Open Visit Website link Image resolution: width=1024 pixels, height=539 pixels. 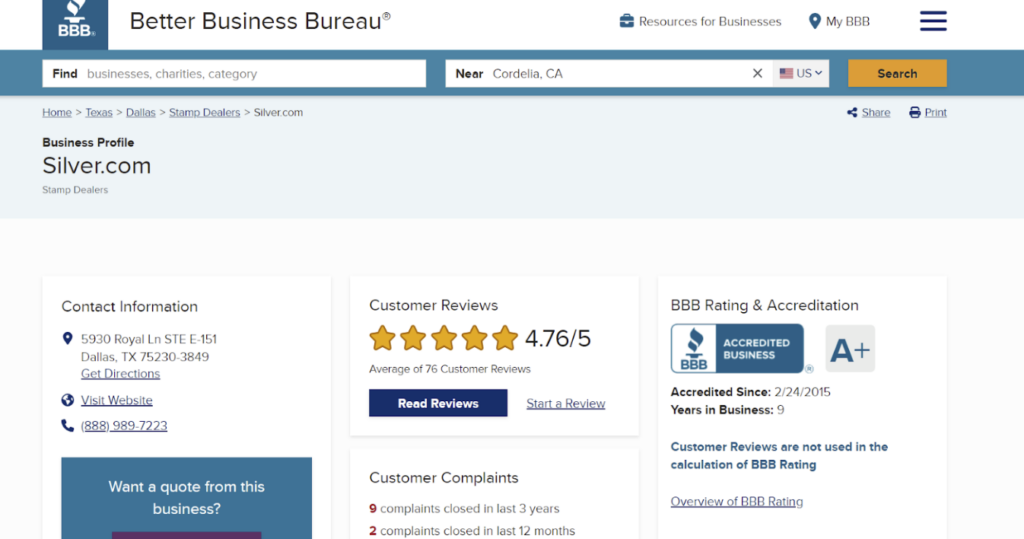point(116,400)
